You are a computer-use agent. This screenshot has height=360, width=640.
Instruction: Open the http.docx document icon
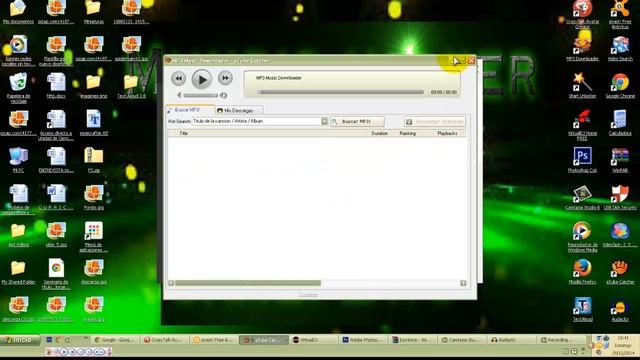56,85
